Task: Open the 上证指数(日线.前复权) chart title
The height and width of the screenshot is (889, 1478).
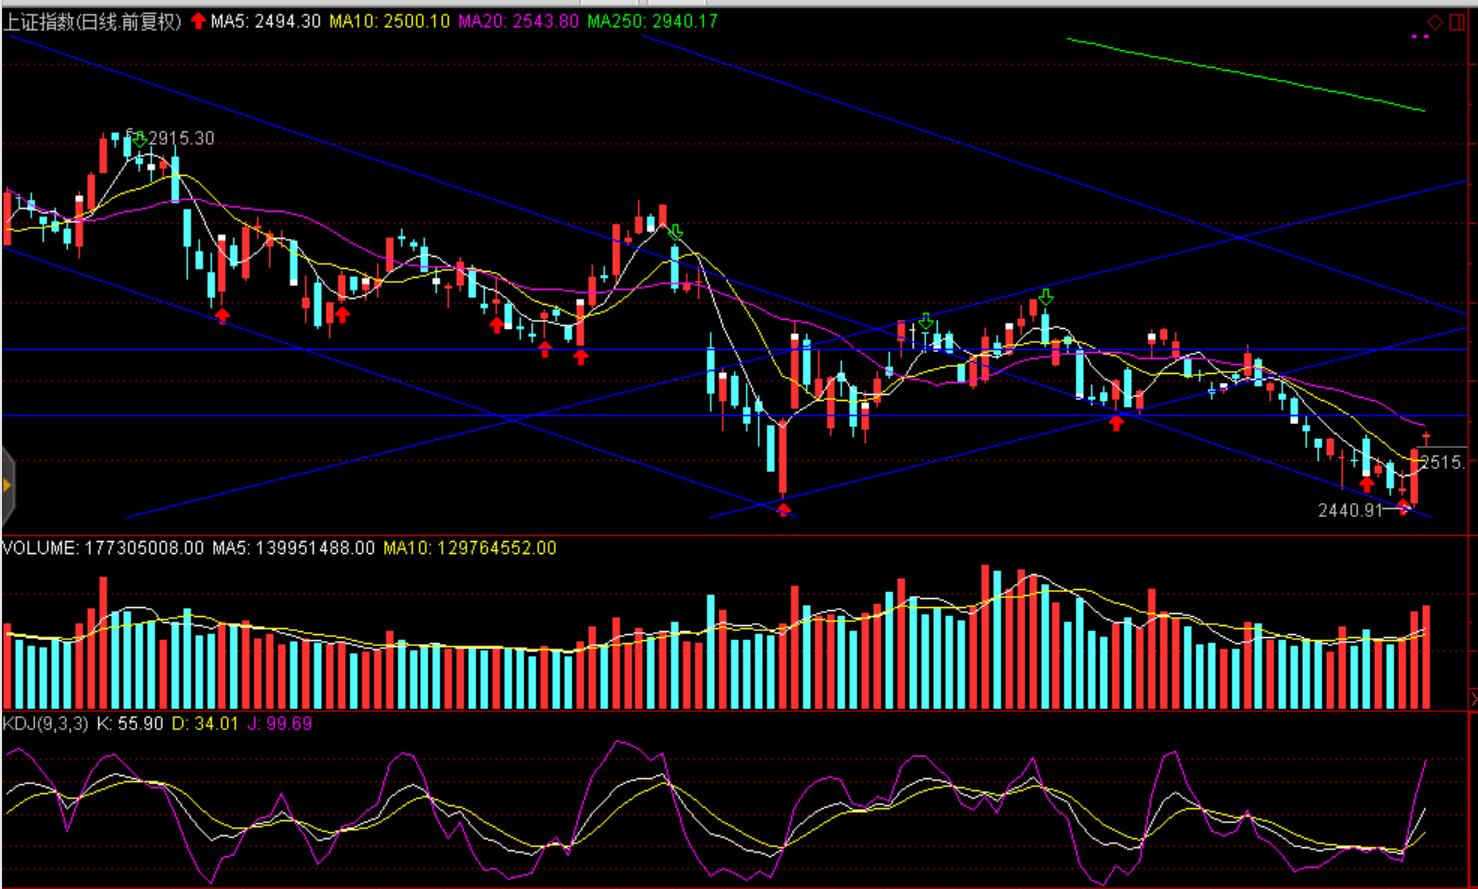Action: coord(92,21)
